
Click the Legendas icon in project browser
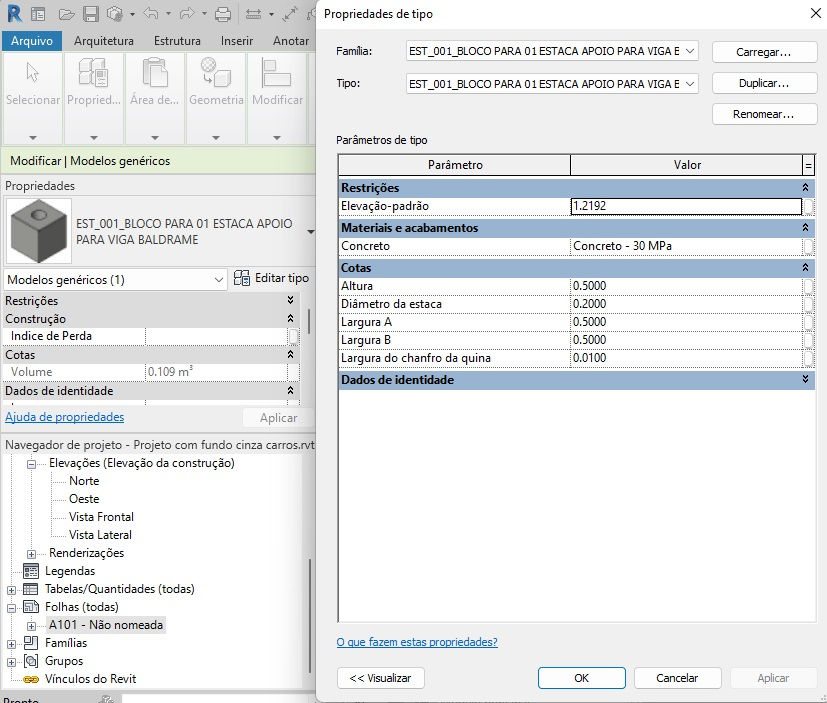click(31, 571)
